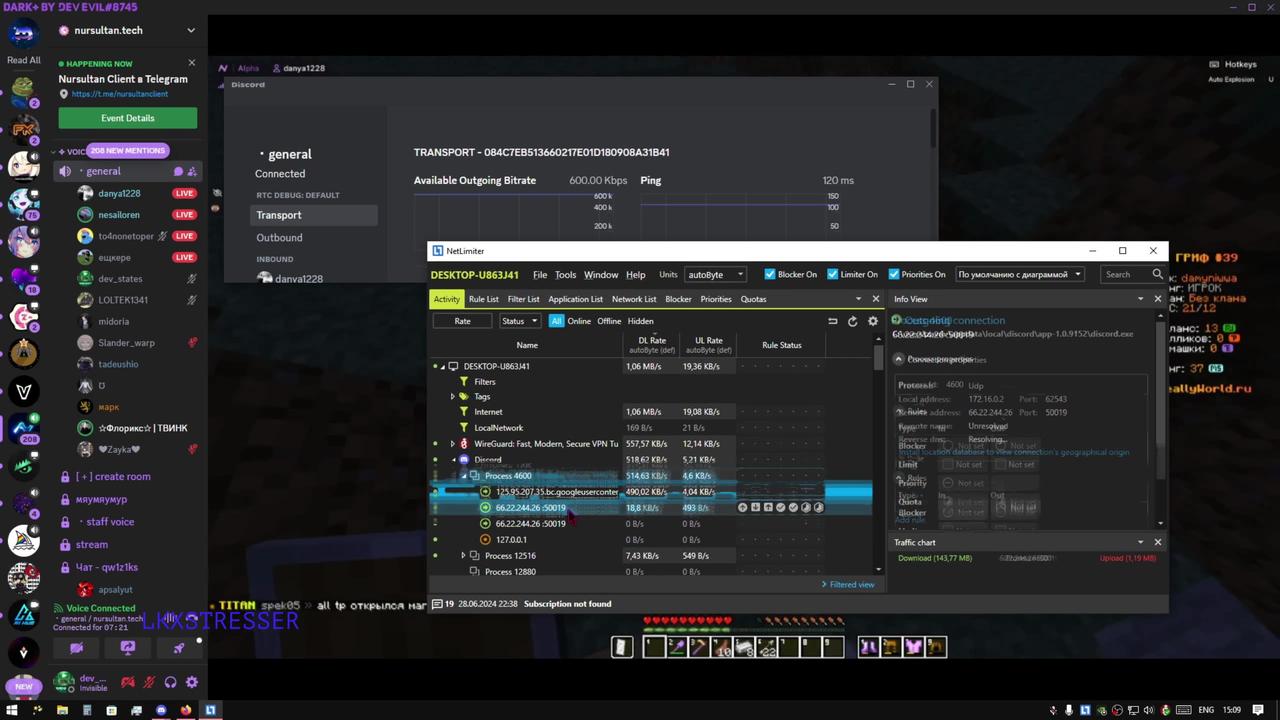Click the Filtered view link
The height and width of the screenshot is (720, 1280).
point(849,584)
